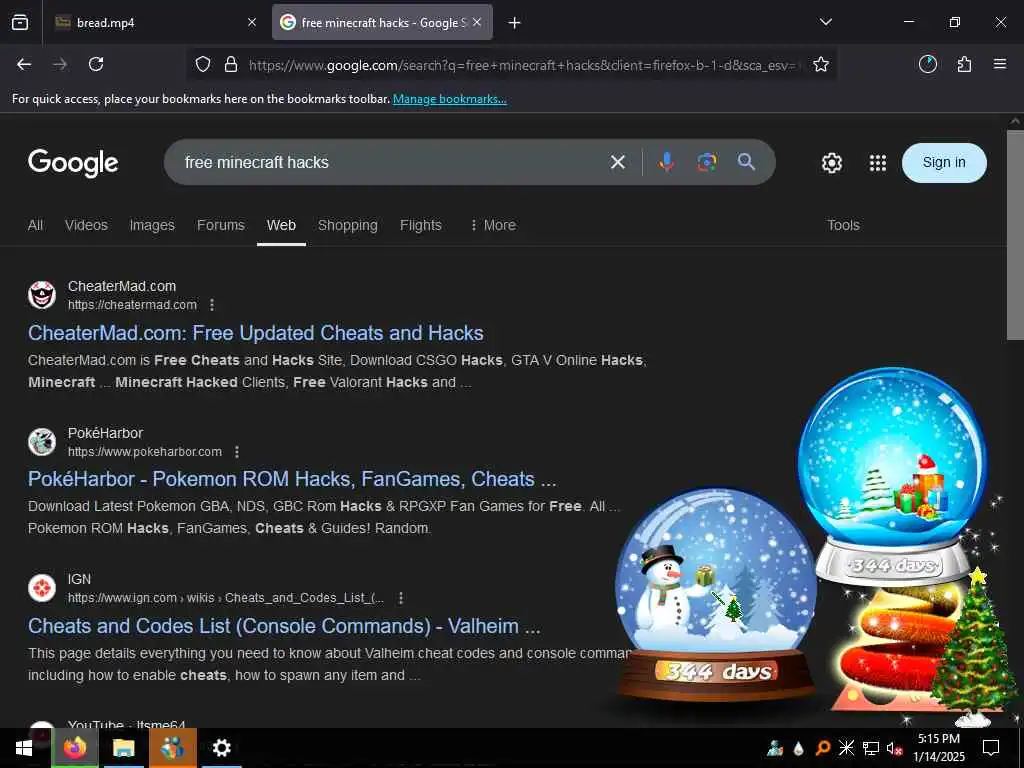Open the circular toolbar icon beside extensions
Image resolution: width=1024 pixels, height=768 pixels.
point(927,64)
